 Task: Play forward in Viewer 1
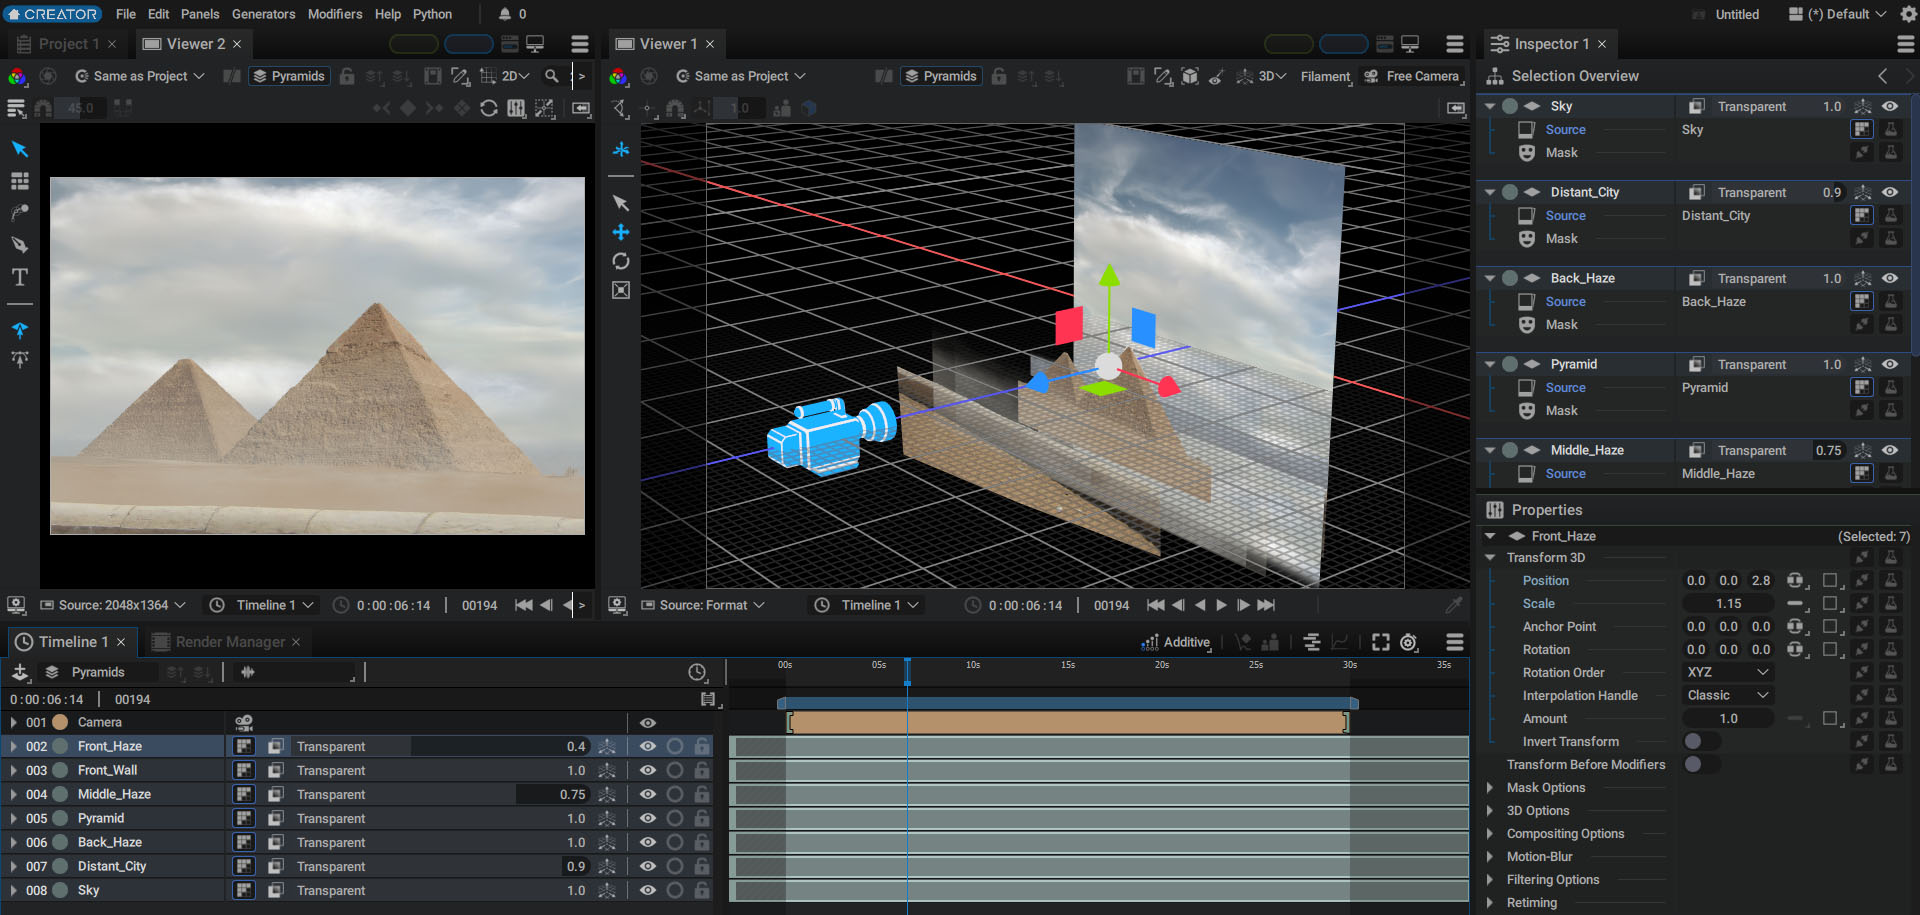pyautogui.click(x=1221, y=605)
